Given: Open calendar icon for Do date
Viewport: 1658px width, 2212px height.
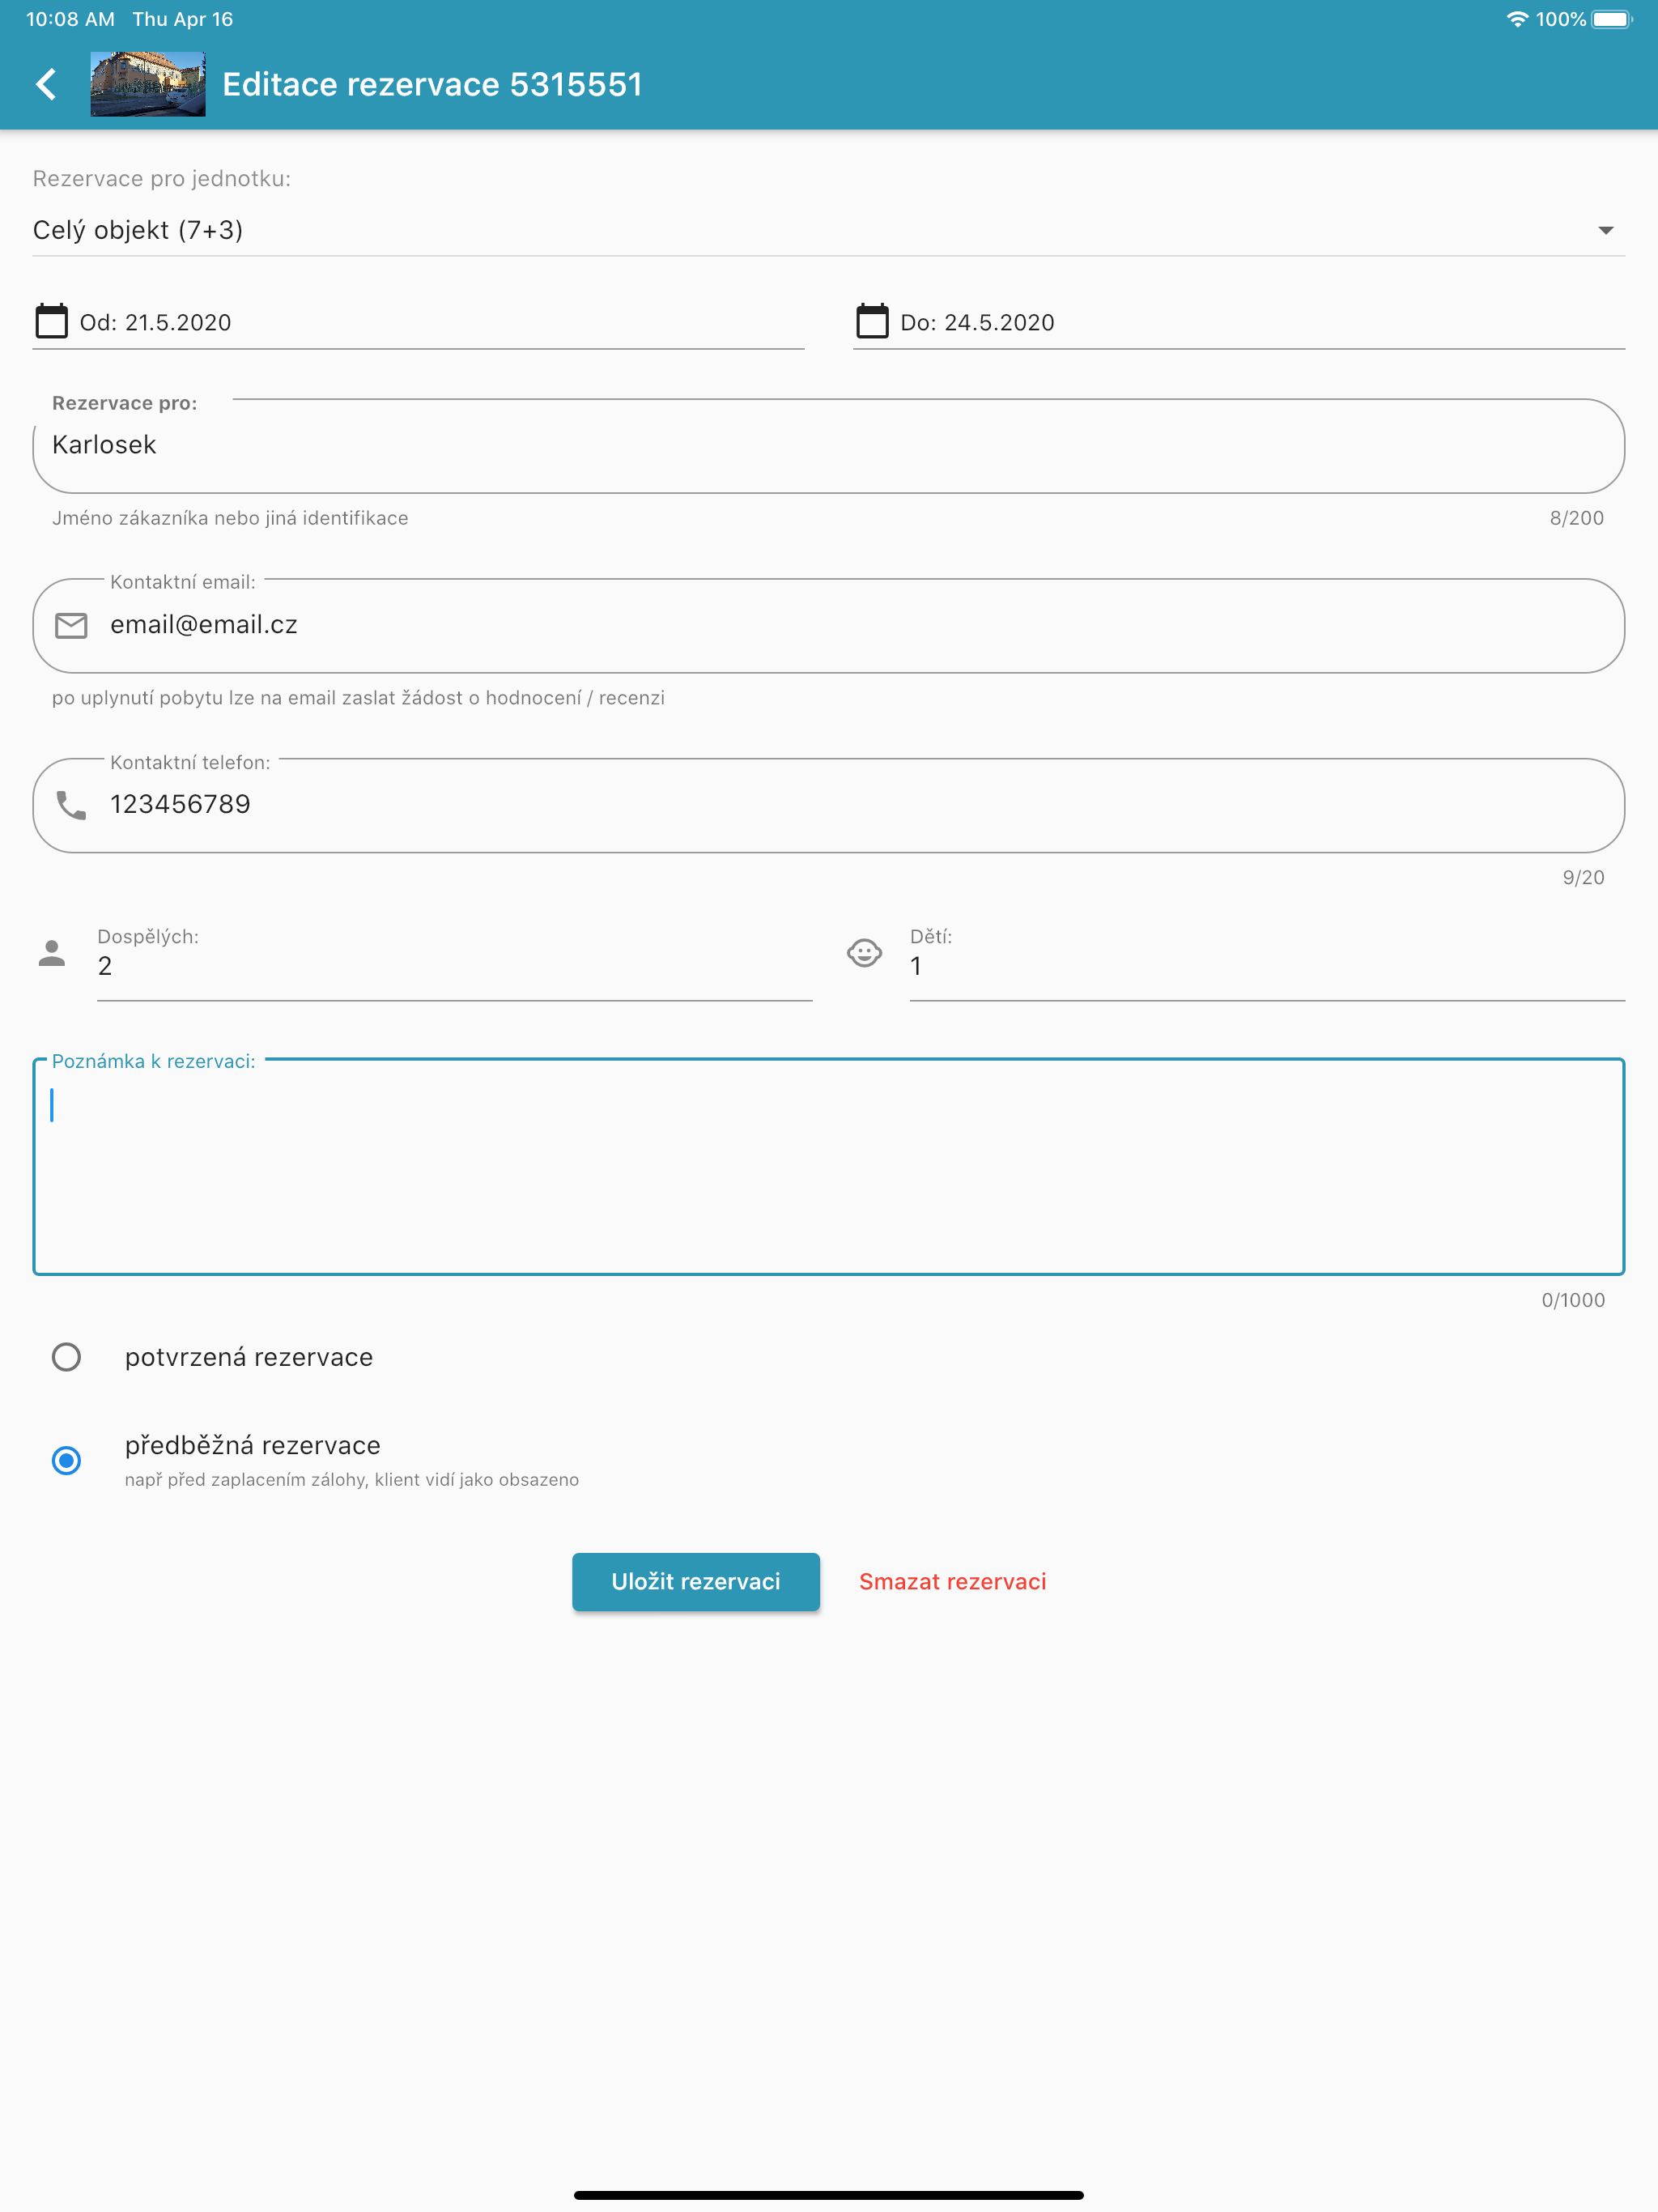Looking at the screenshot, I should (872, 322).
